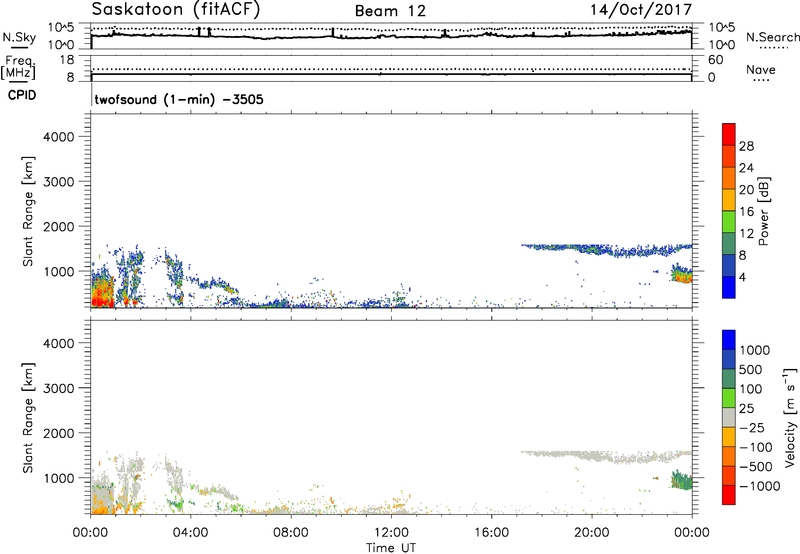Click the '-25' label on Velocity colorbar
The height and width of the screenshot is (554, 800).
(x=751, y=427)
